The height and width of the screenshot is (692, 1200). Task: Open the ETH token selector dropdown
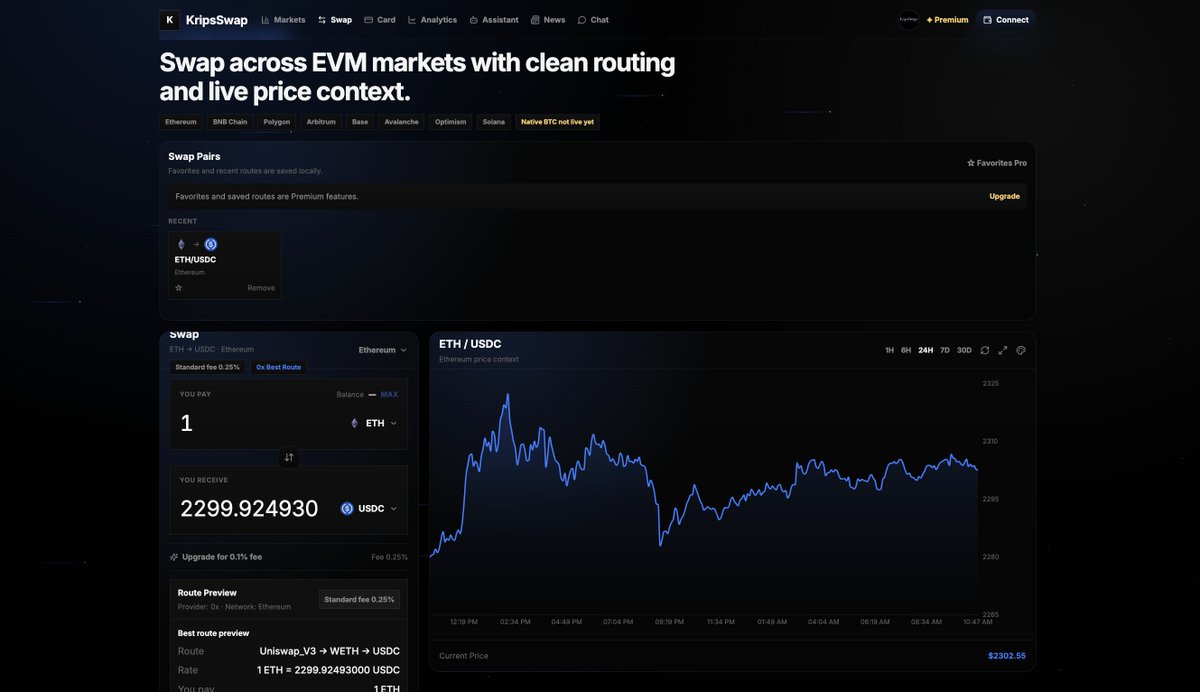tap(373, 423)
